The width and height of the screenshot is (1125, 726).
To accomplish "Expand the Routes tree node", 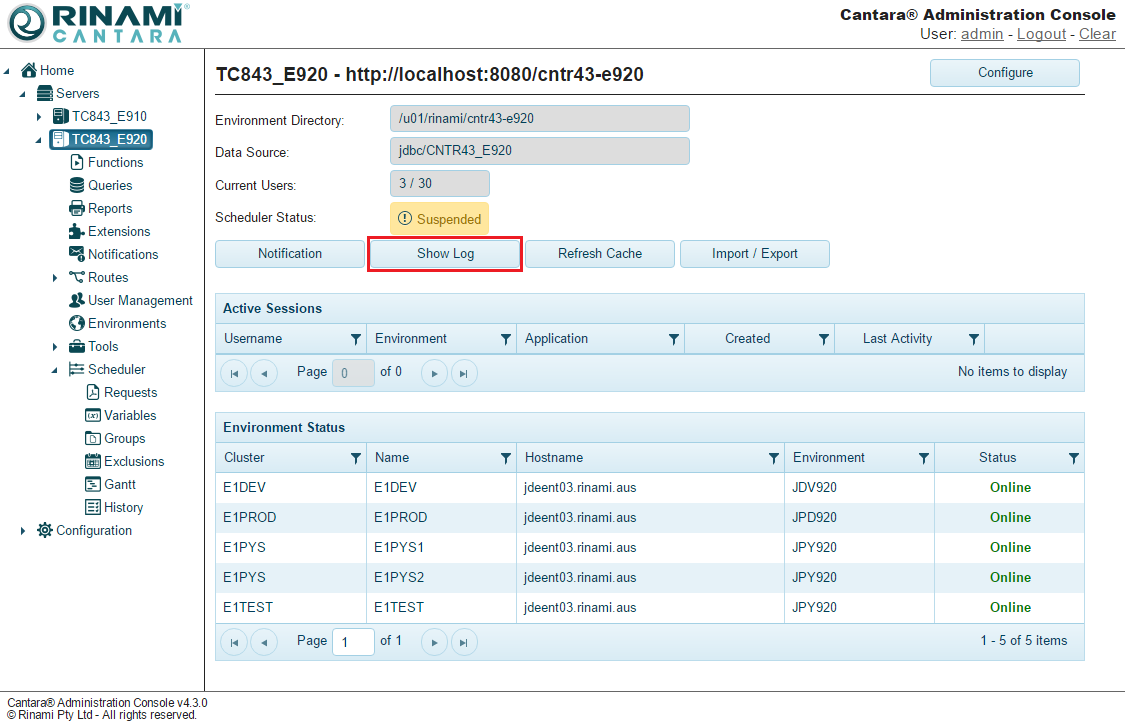I will [55, 278].
